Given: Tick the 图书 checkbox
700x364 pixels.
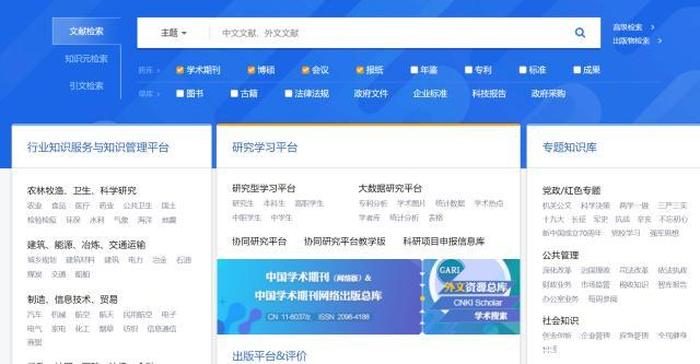Looking at the screenshot, I should click(180, 93).
